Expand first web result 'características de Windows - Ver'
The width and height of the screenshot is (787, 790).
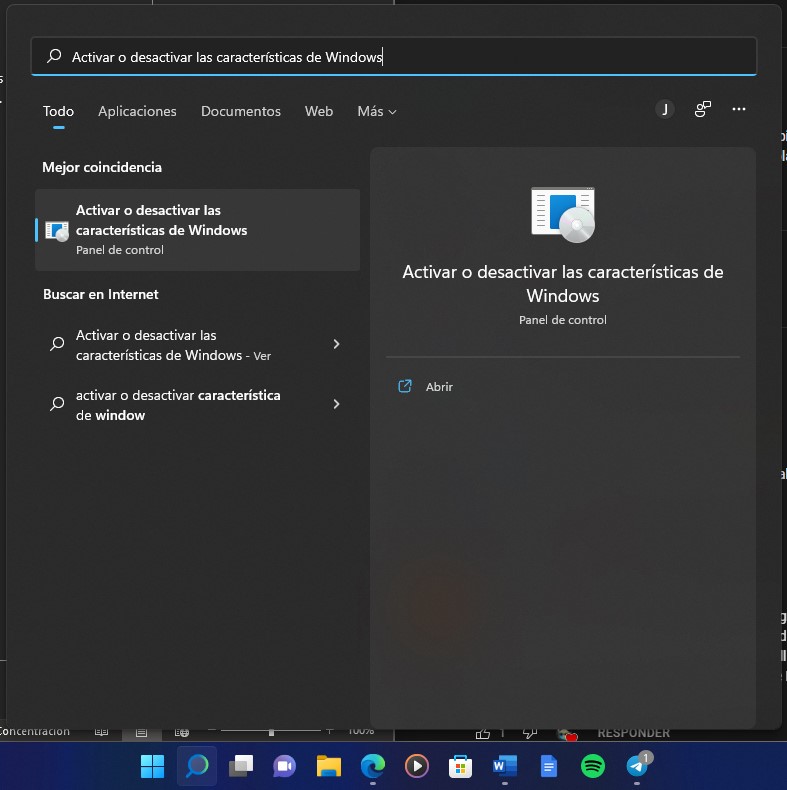point(336,344)
